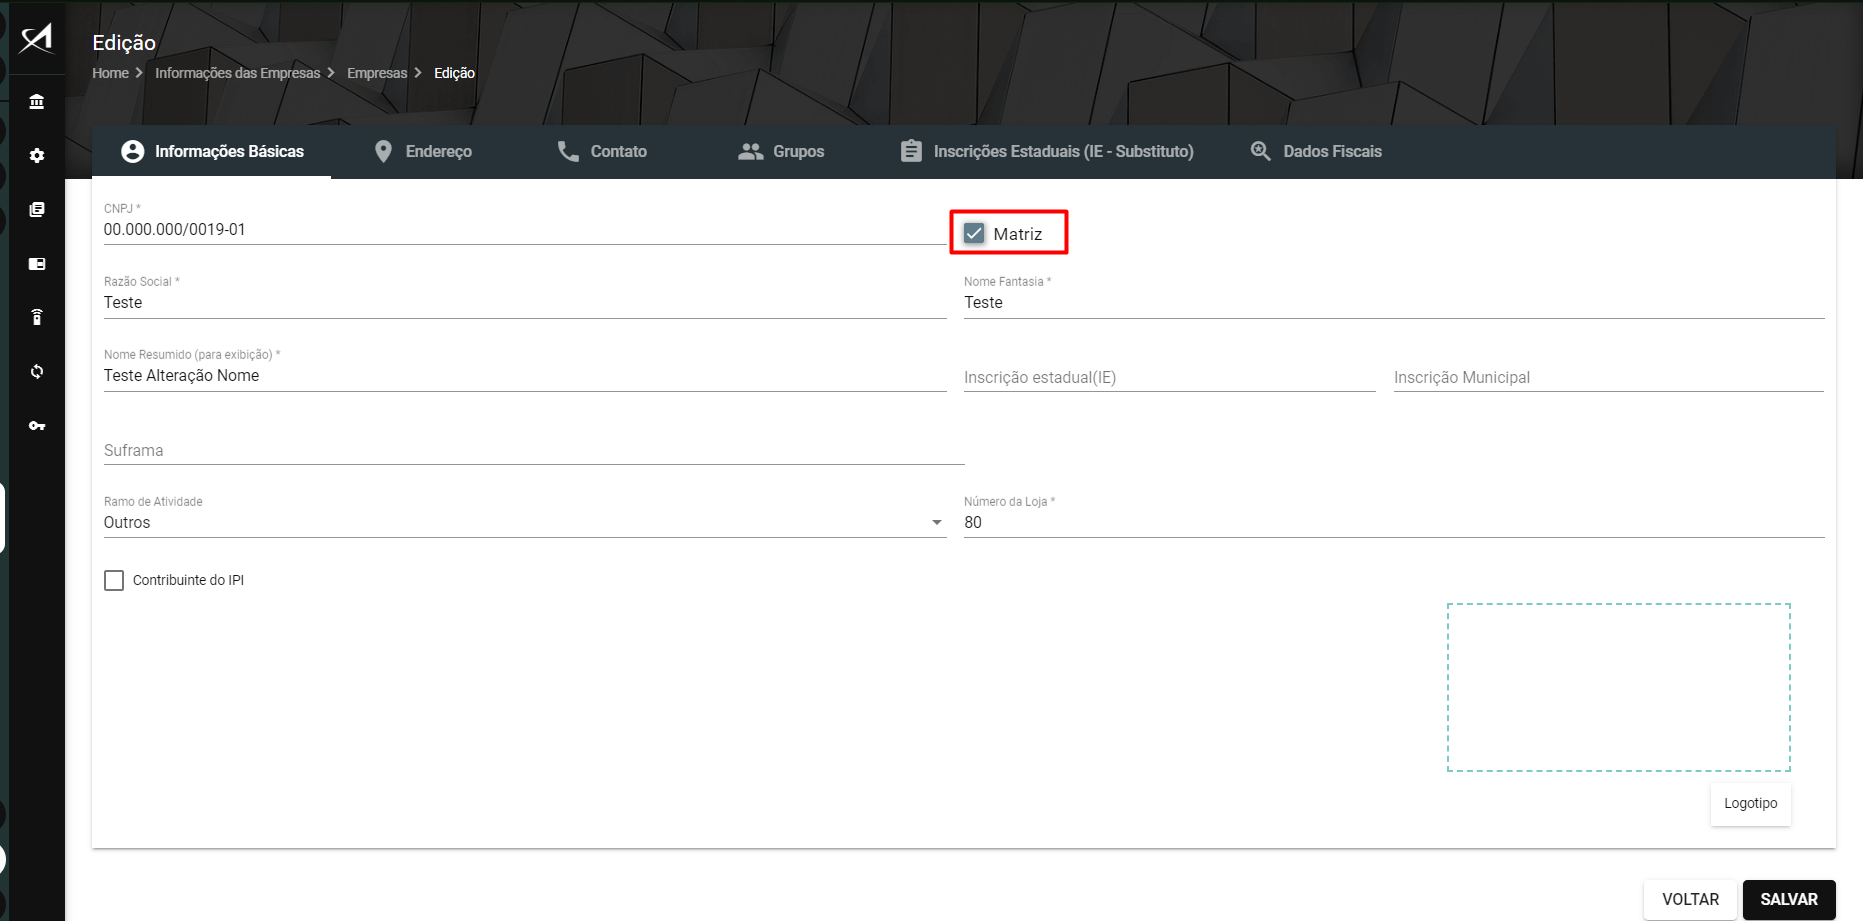
Task: Click the remote control icon in sidebar
Action: 37,317
